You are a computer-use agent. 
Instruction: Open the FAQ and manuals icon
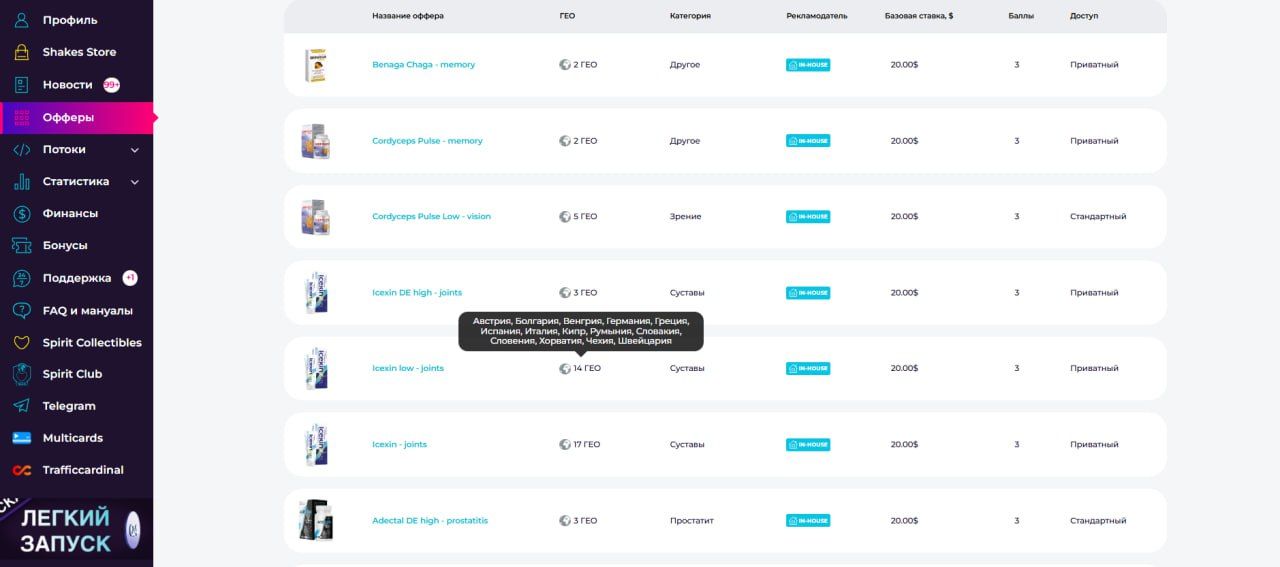[x=22, y=310]
